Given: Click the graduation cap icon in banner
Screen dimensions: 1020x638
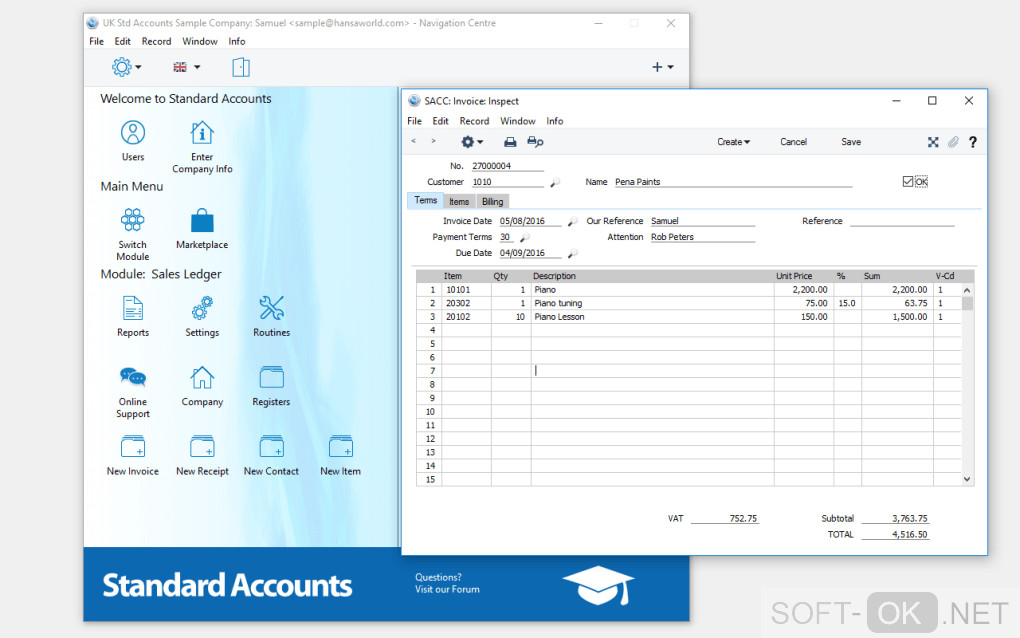Looking at the screenshot, I should pos(598,585).
